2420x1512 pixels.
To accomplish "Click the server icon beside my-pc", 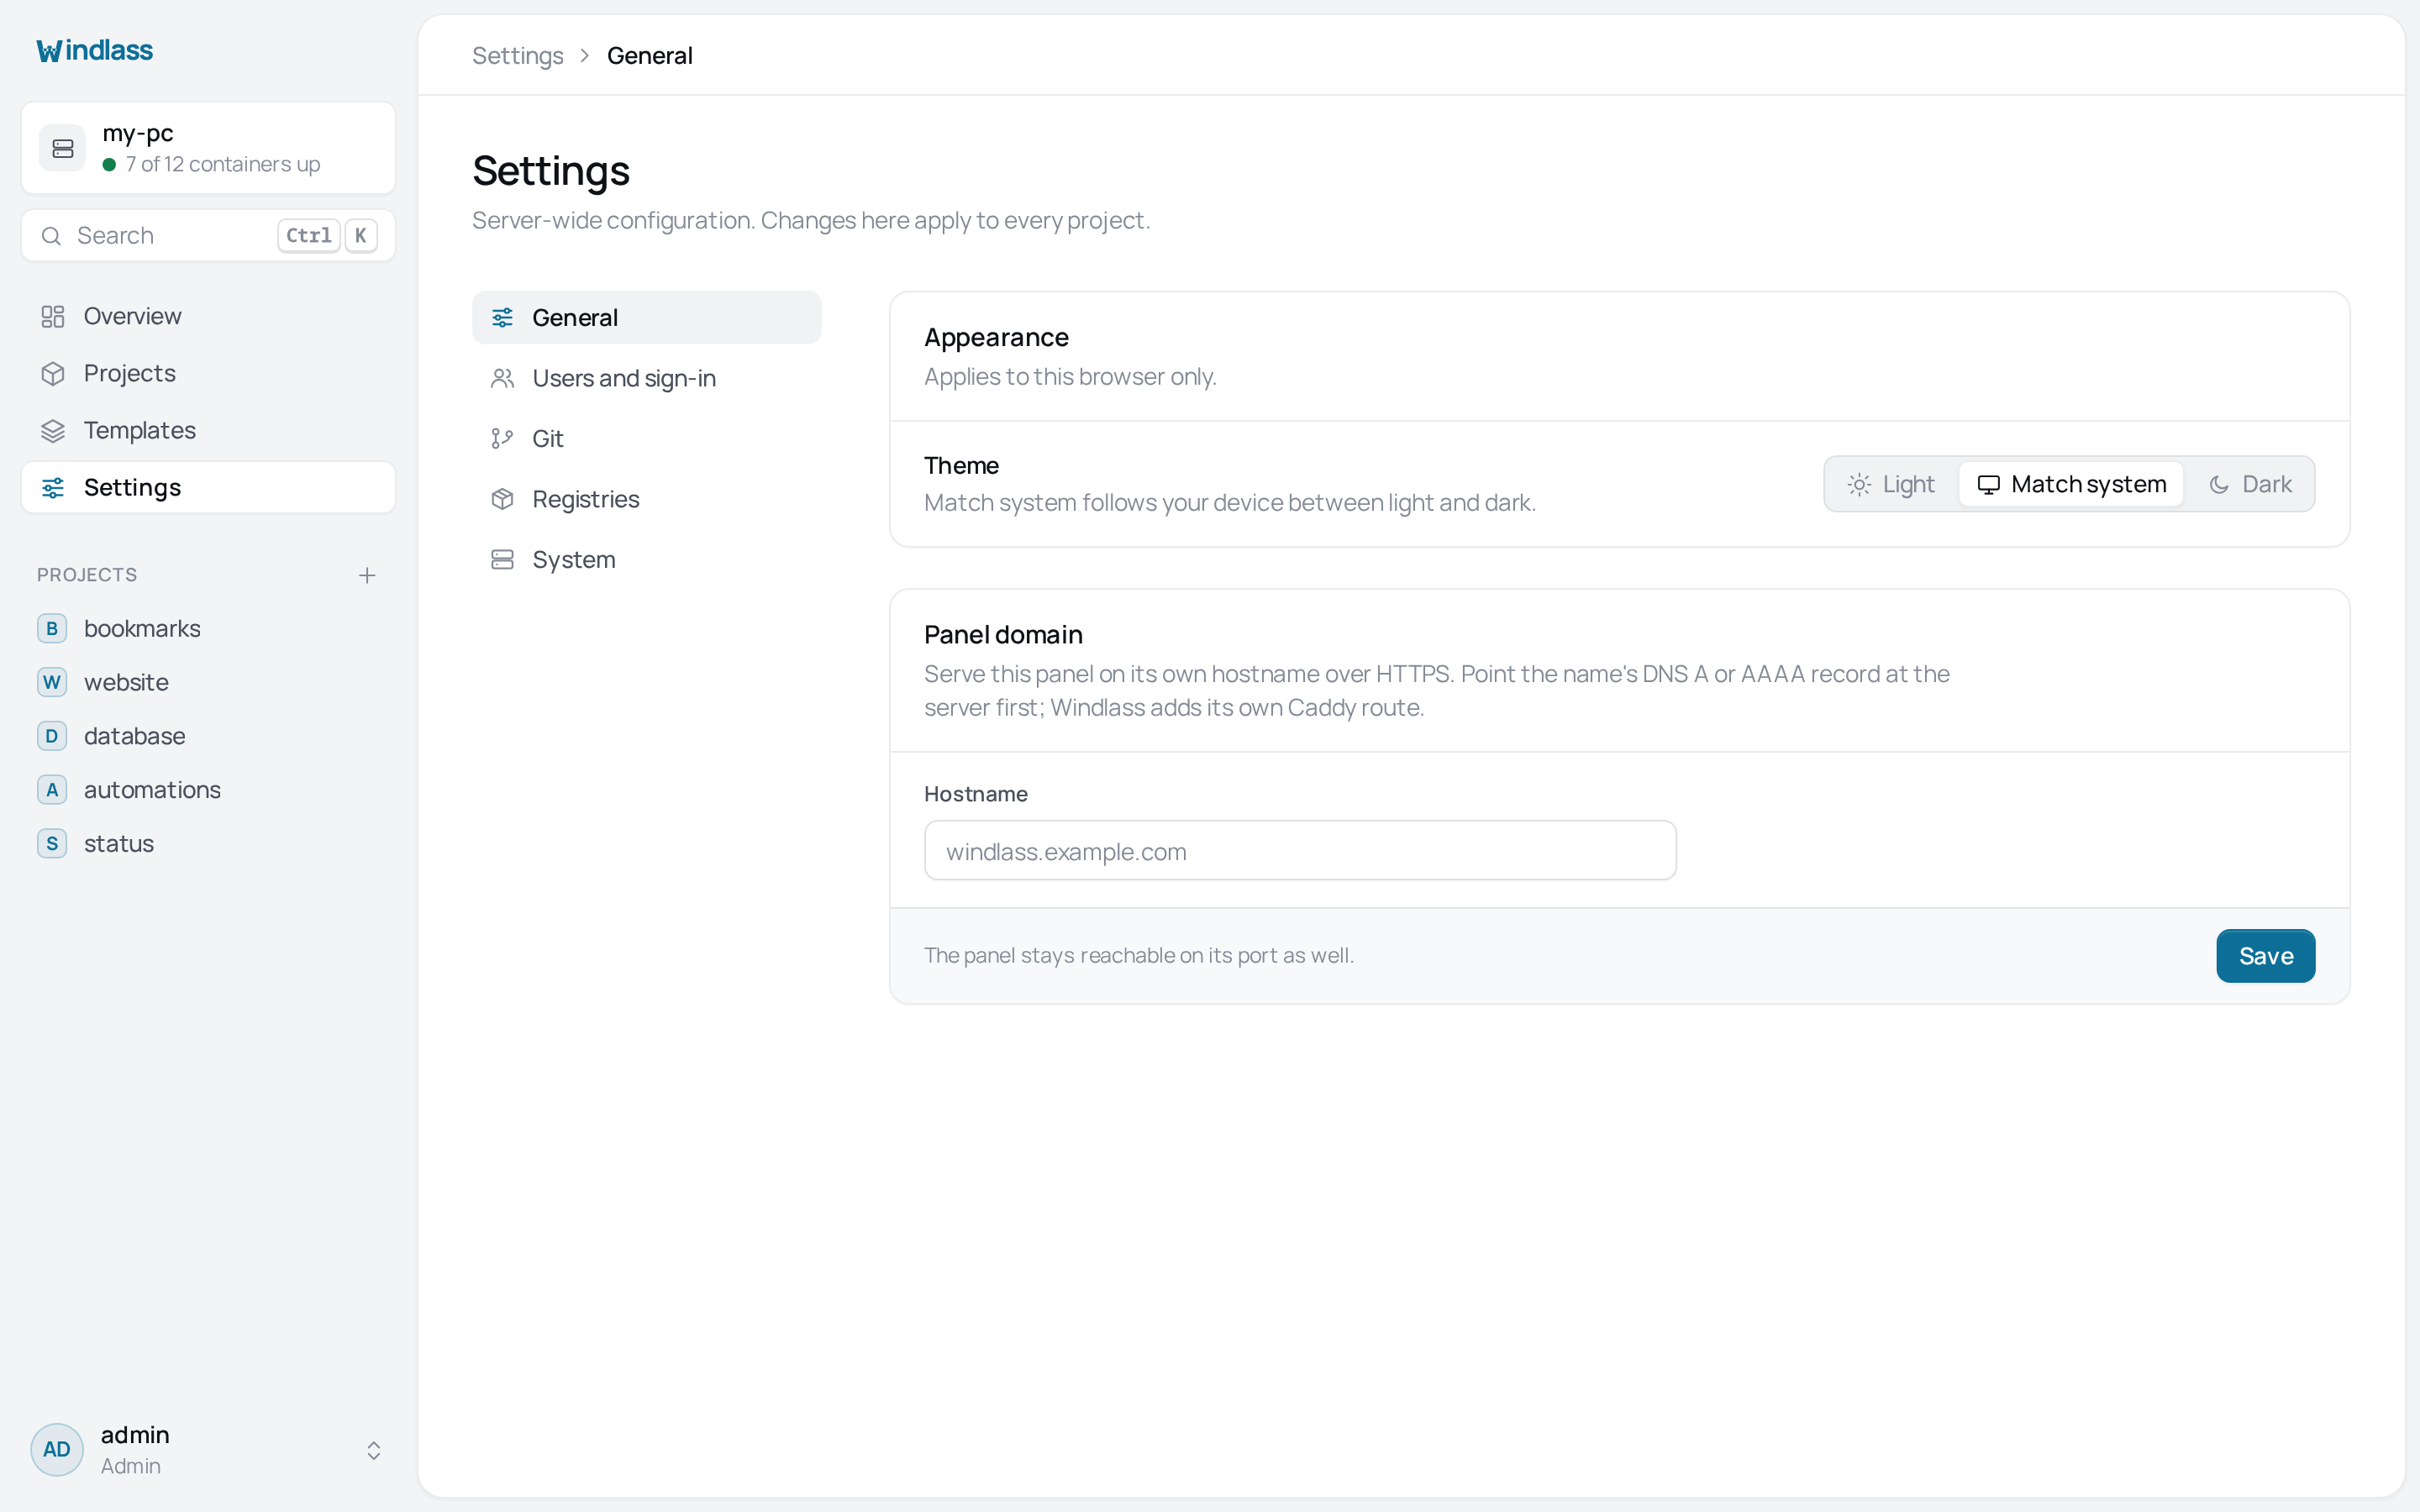I will click(x=62, y=148).
